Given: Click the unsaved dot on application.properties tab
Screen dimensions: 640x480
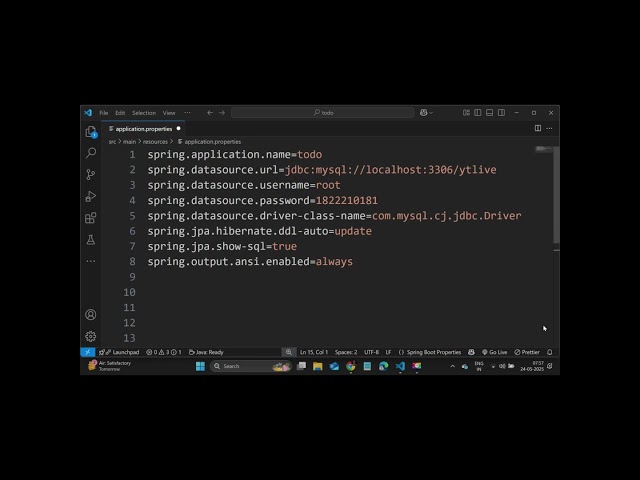Looking at the screenshot, I should [178, 129].
